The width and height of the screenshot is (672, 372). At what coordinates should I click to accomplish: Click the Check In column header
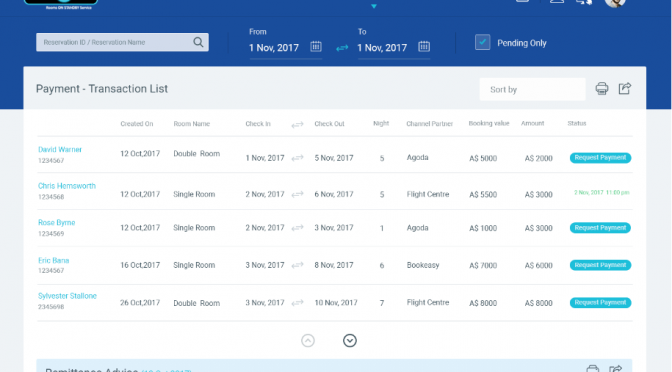click(x=258, y=124)
